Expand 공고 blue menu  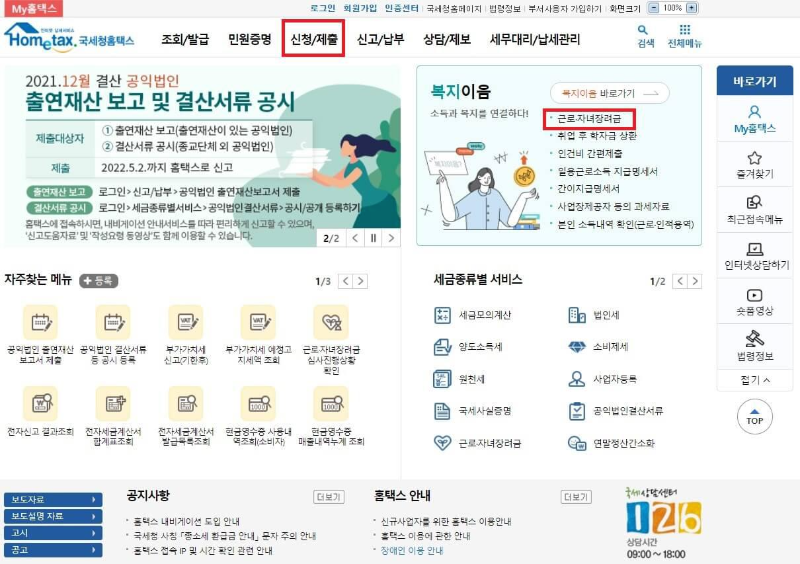tap(53, 550)
